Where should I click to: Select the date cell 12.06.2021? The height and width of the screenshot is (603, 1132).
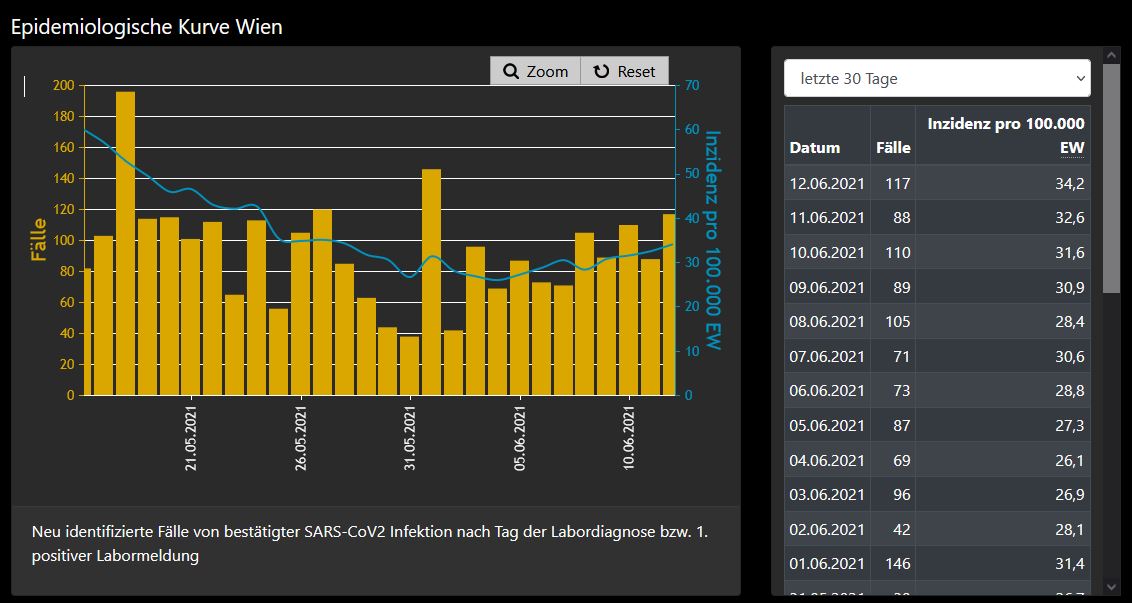(x=827, y=183)
